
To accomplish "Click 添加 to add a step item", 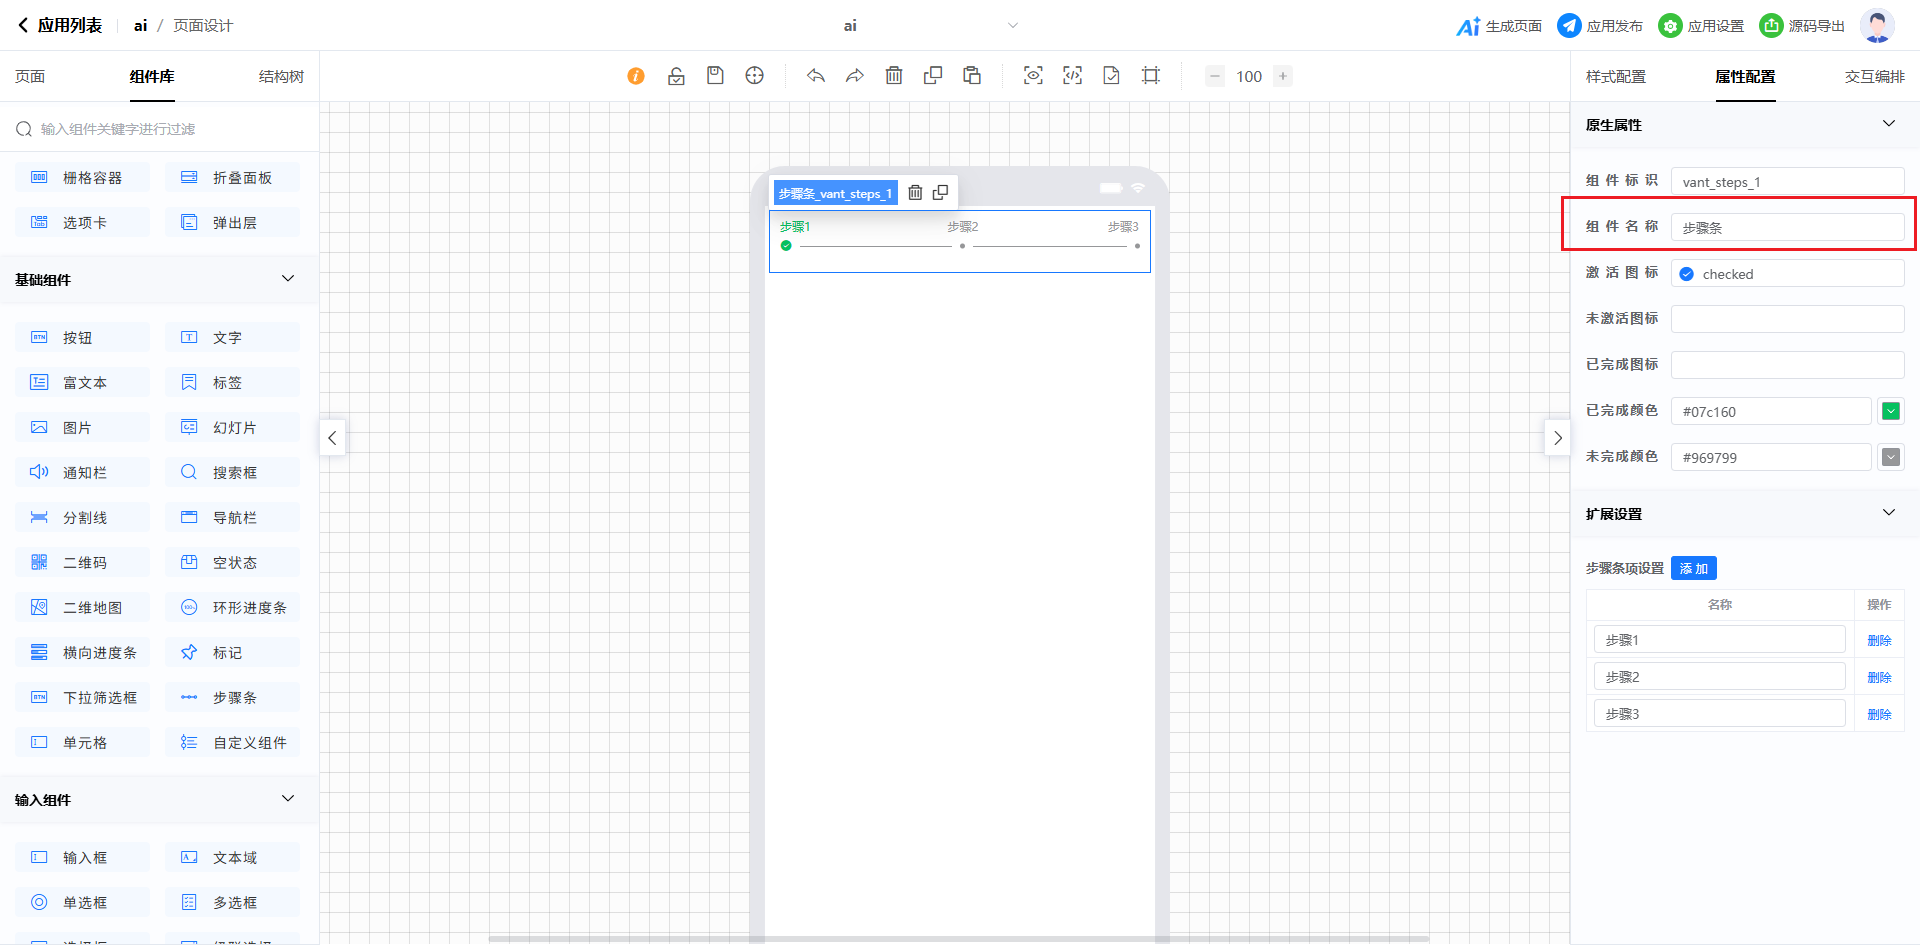I will [1693, 568].
